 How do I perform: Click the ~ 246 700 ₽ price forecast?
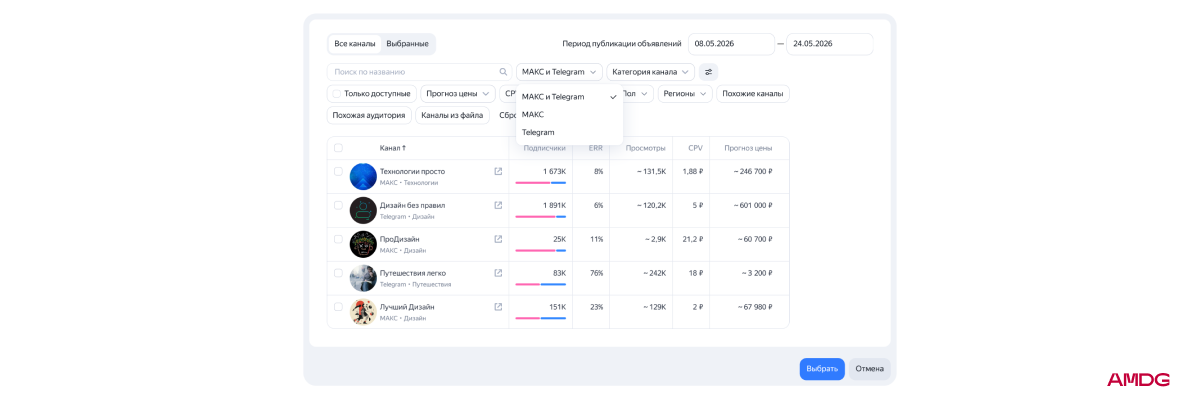(755, 171)
